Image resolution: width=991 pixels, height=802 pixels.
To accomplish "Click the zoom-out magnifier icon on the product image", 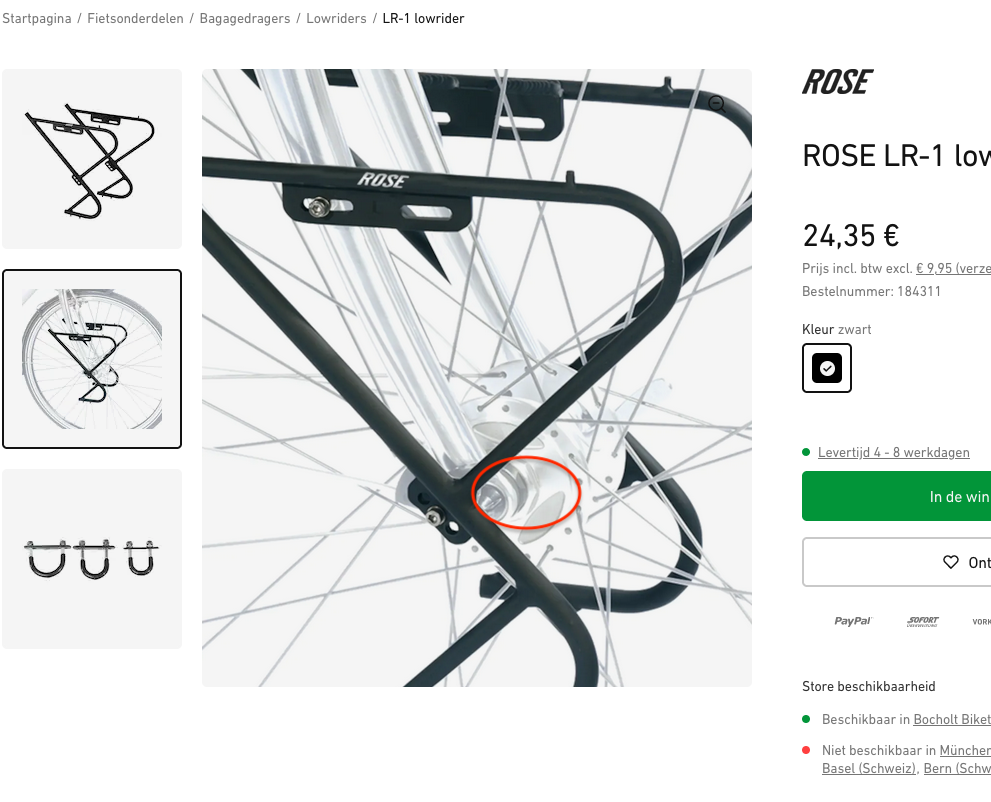I will pyautogui.click(x=716, y=103).
